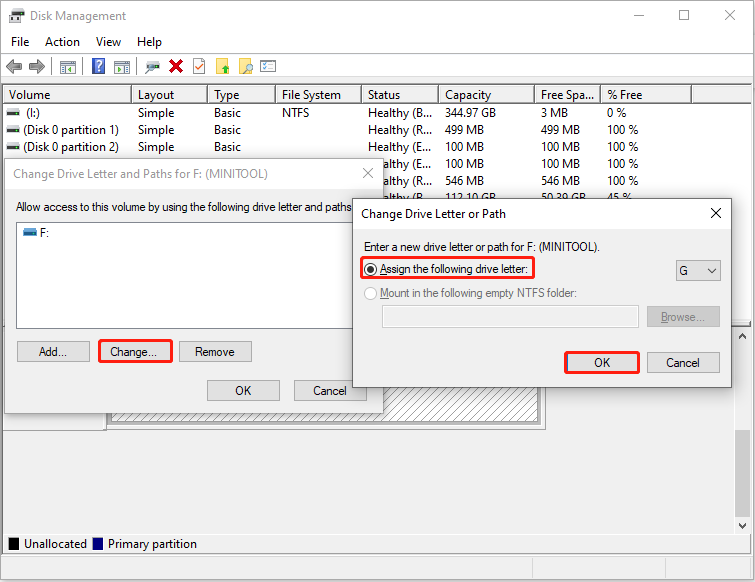The width and height of the screenshot is (755, 582).
Task: Click the red X delete icon
Action: pos(176,66)
